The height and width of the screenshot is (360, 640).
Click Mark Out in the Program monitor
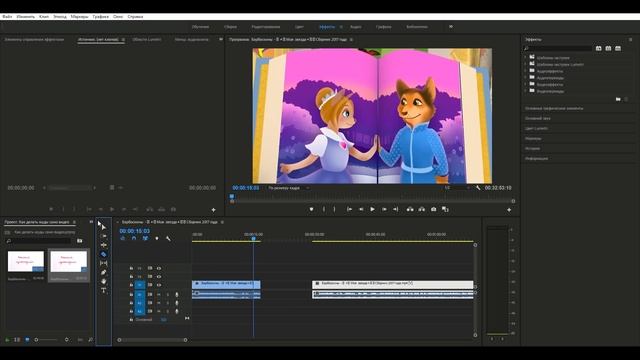[x=334, y=209]
